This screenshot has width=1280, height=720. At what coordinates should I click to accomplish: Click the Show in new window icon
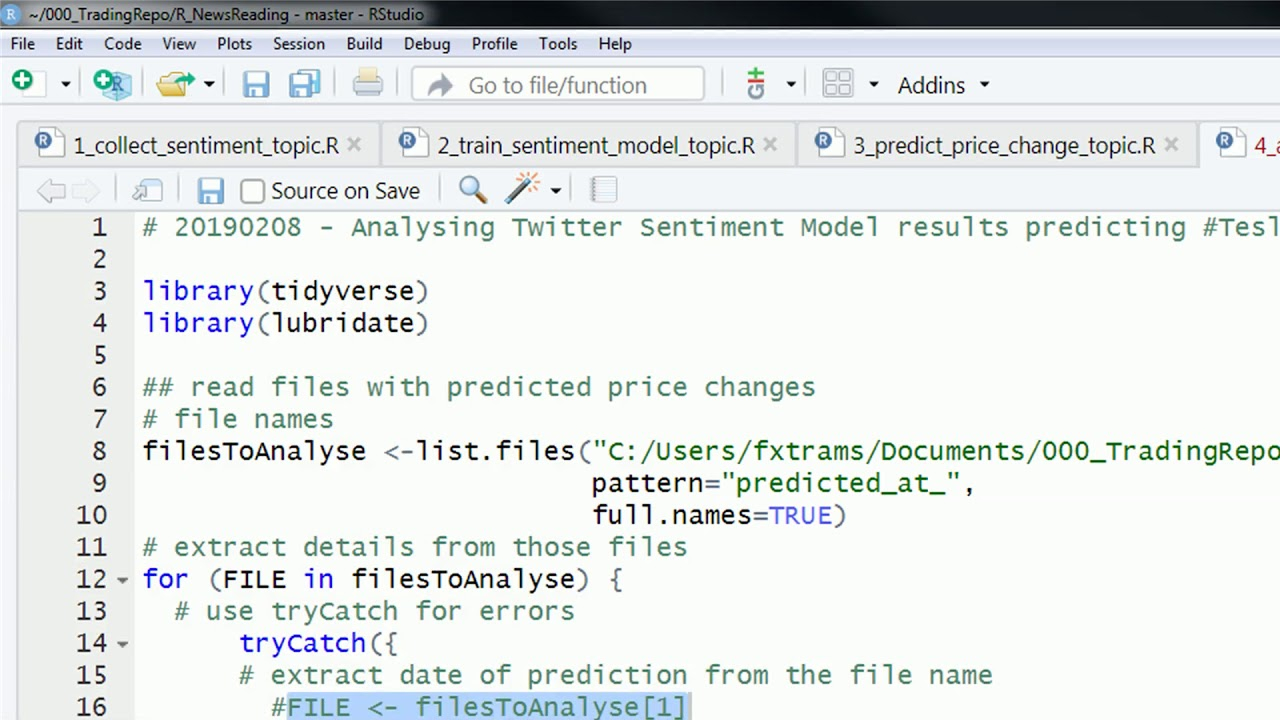point(148,190)
